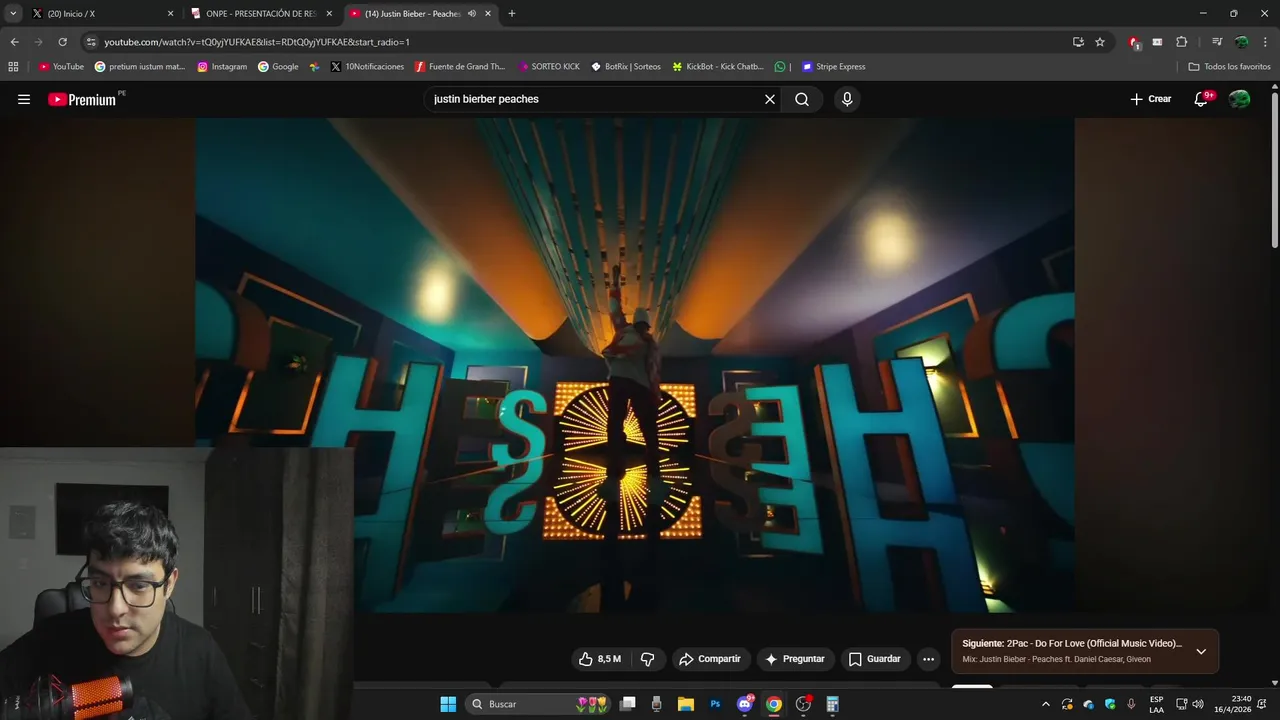Screen dimensions: 1280x720
Task: Open Photoshop from the taskbar
Action: 715,704
